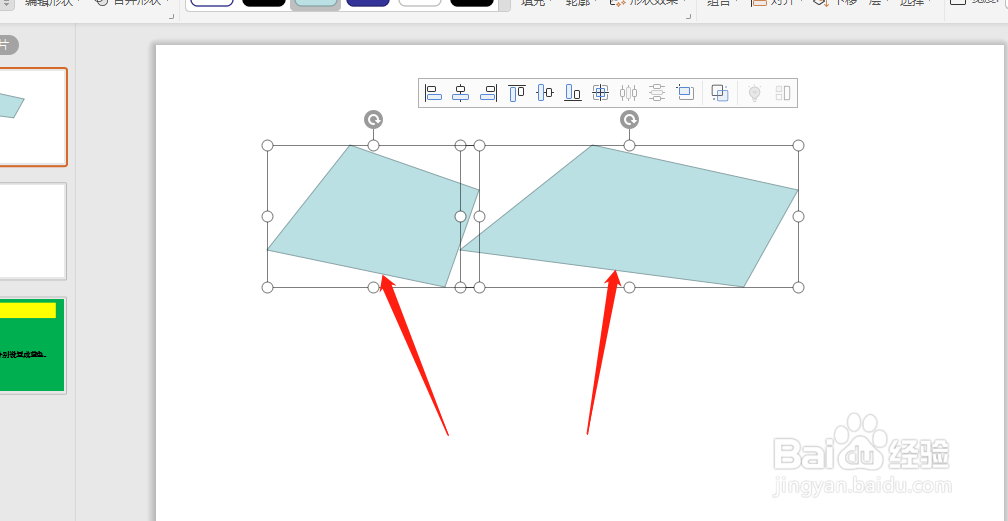Open the shape effects dialog launcher
The image size is (1008, 521).
[x=688, y=15]
